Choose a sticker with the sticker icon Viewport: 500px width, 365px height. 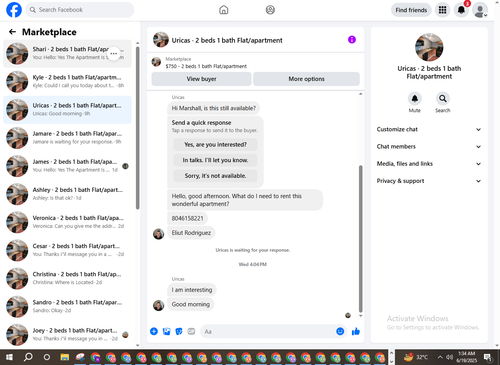(x=179, y=331)
